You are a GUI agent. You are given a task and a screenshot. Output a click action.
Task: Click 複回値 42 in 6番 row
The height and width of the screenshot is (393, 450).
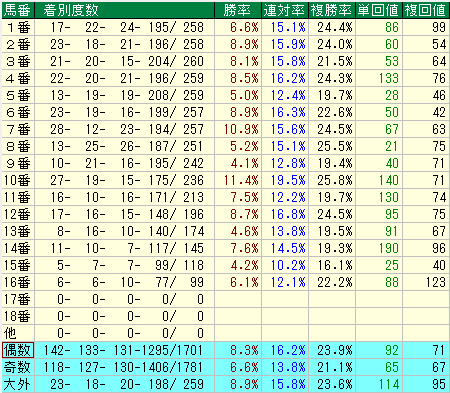pyautogui.click(x=439, y=112)
